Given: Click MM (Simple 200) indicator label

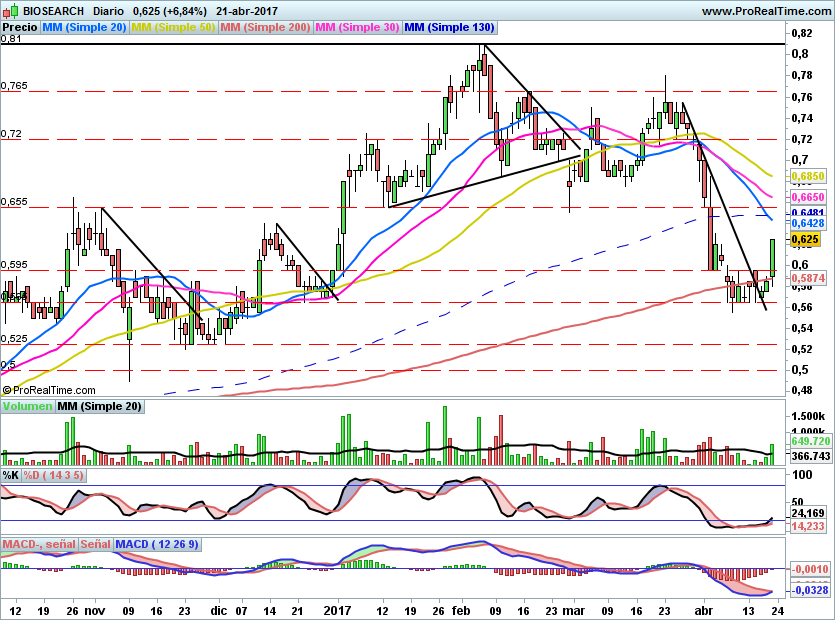Looking at the screenshot, I should coord(264,28).
